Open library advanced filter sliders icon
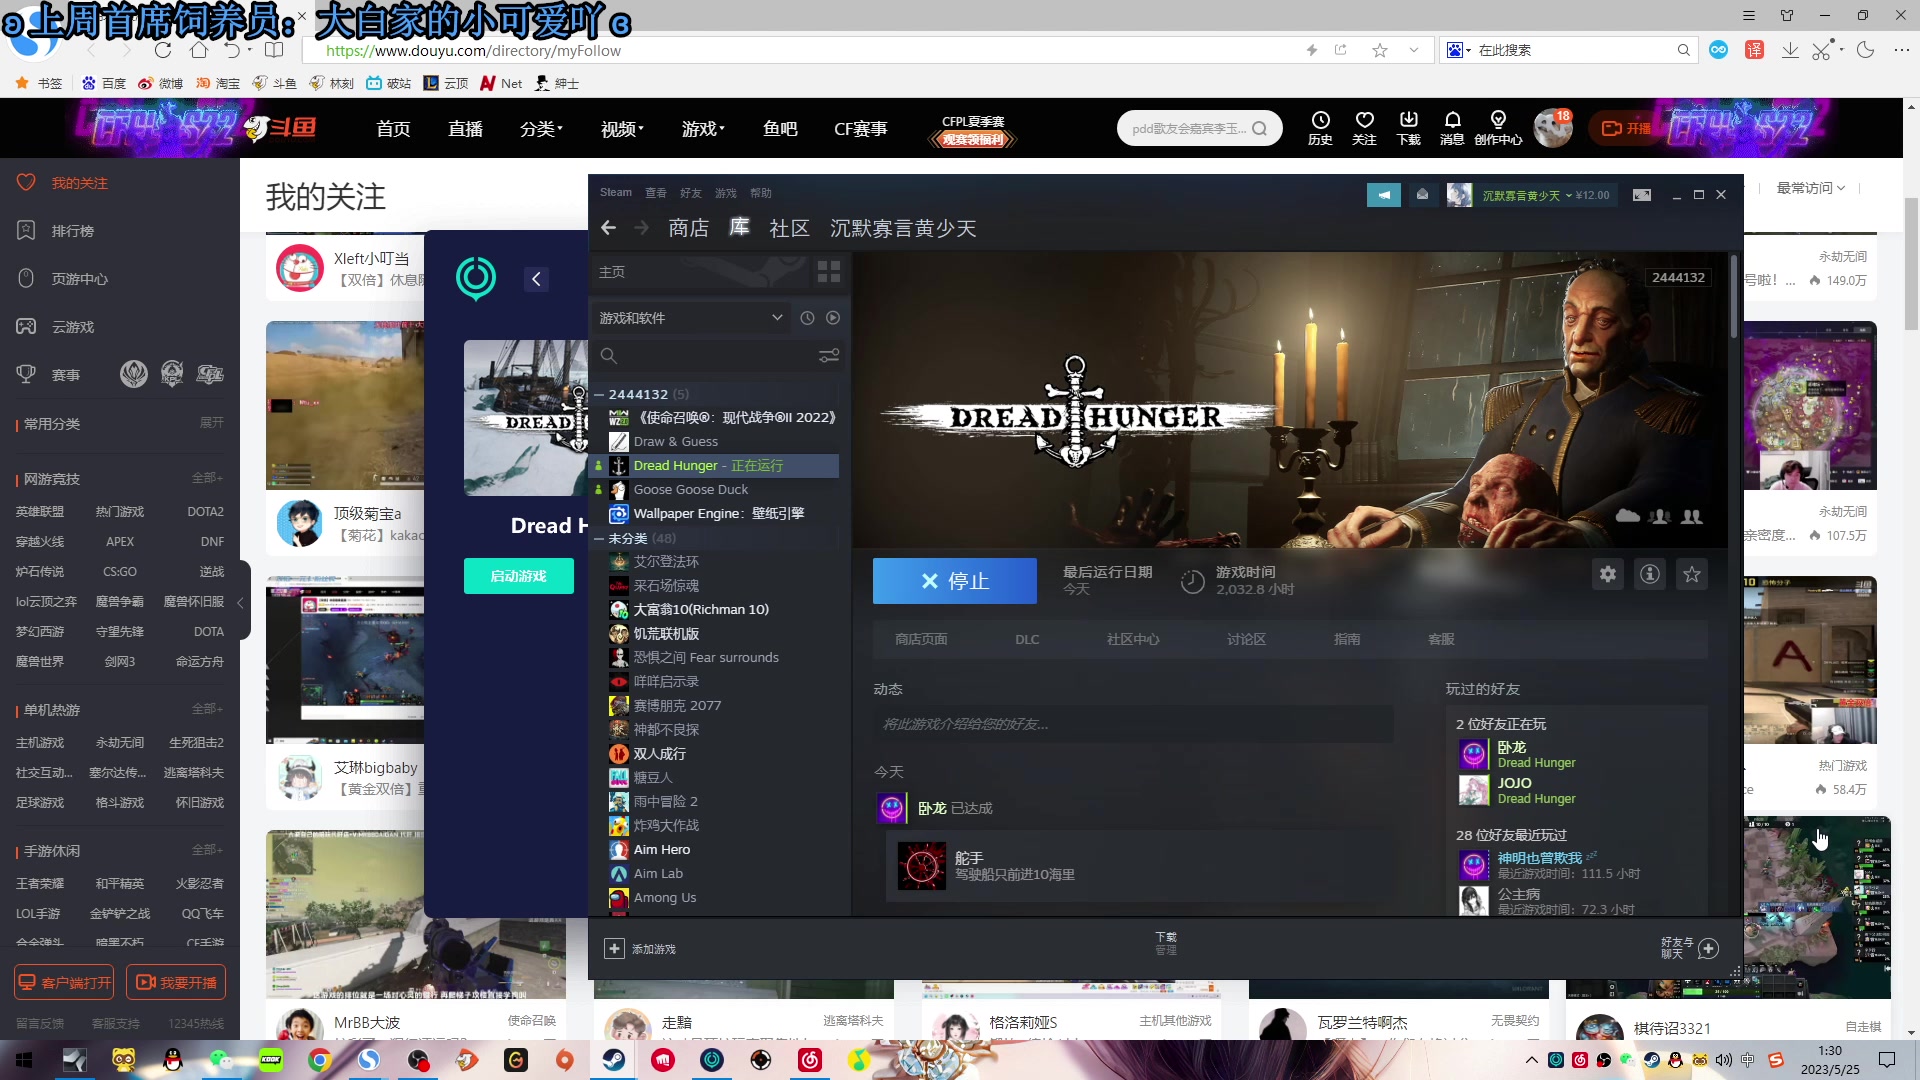The image size is (1920, 1080). point(829,356)
